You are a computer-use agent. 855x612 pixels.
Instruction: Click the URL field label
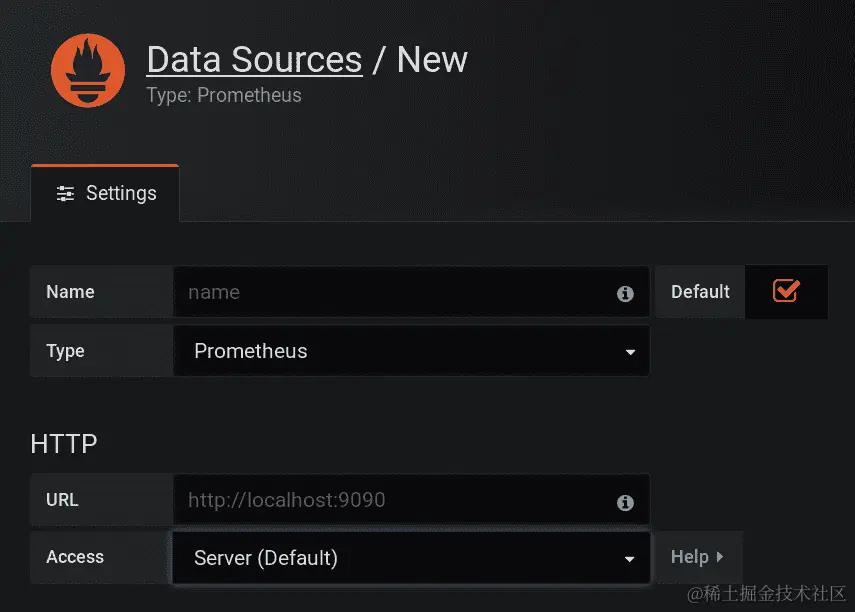[62, 499]
